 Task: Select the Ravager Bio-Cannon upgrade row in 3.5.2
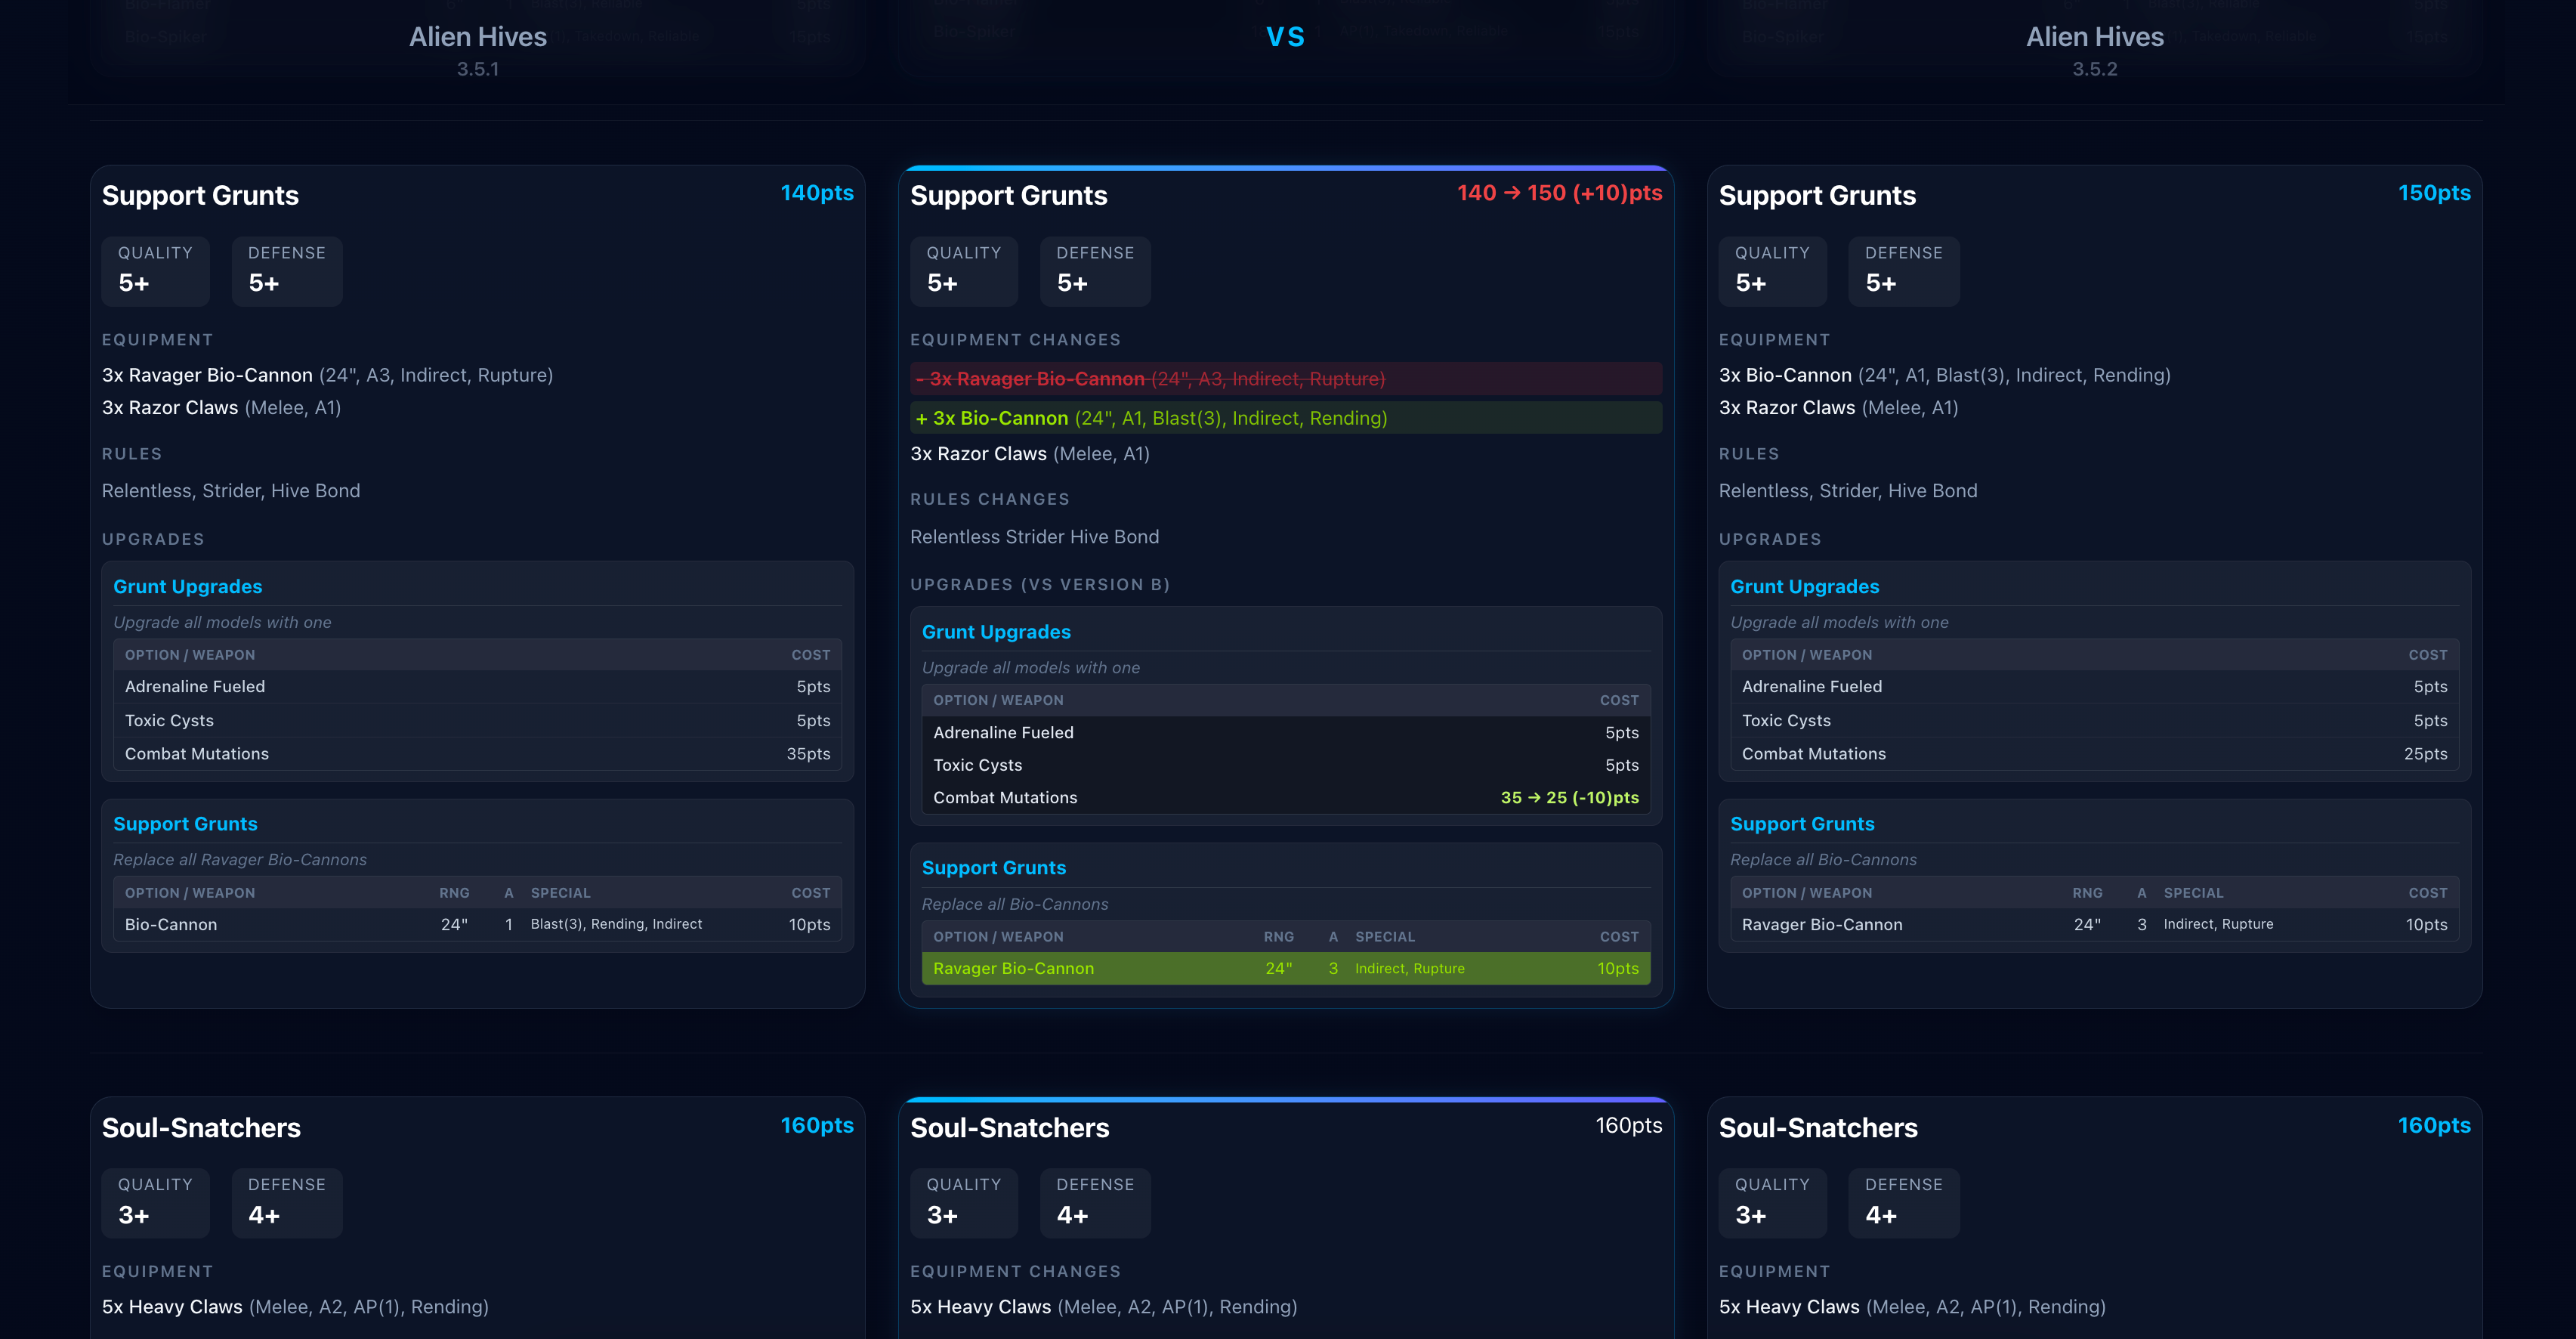pyautogui.click(x=2094, y=925)
